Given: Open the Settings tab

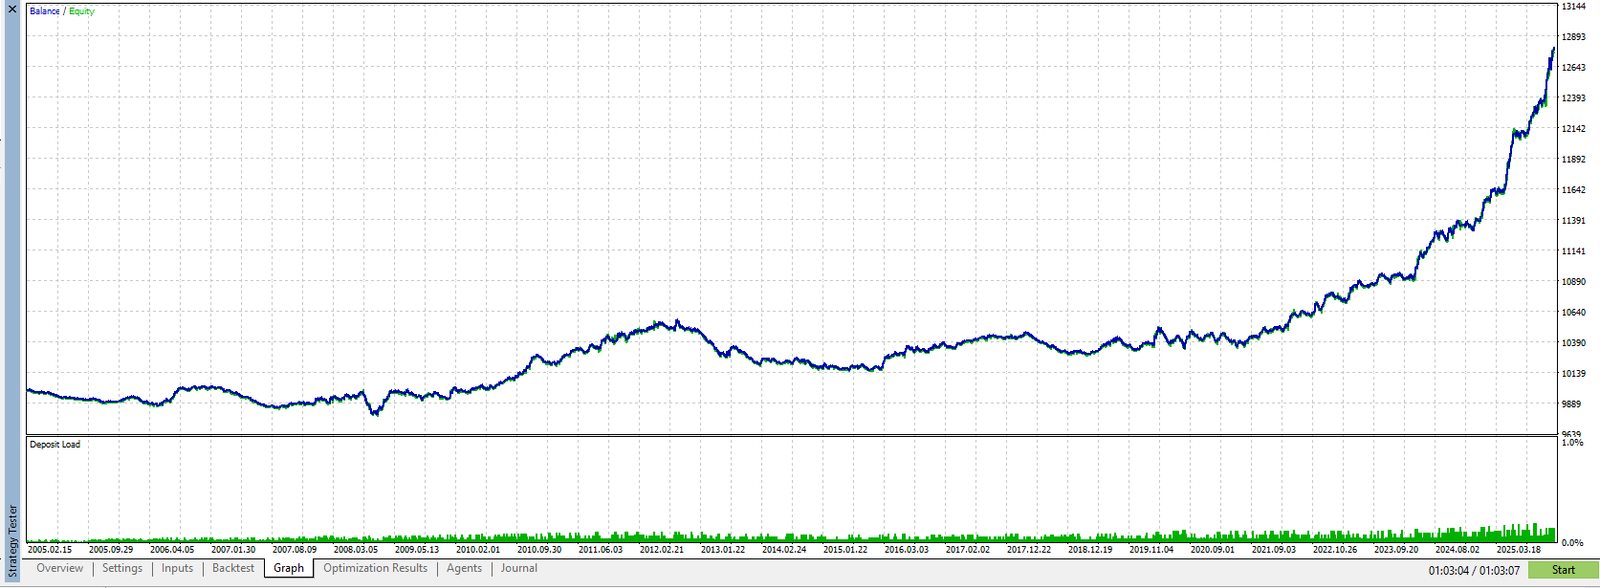Looking at the screenshot, I should [x=122, y=568].
